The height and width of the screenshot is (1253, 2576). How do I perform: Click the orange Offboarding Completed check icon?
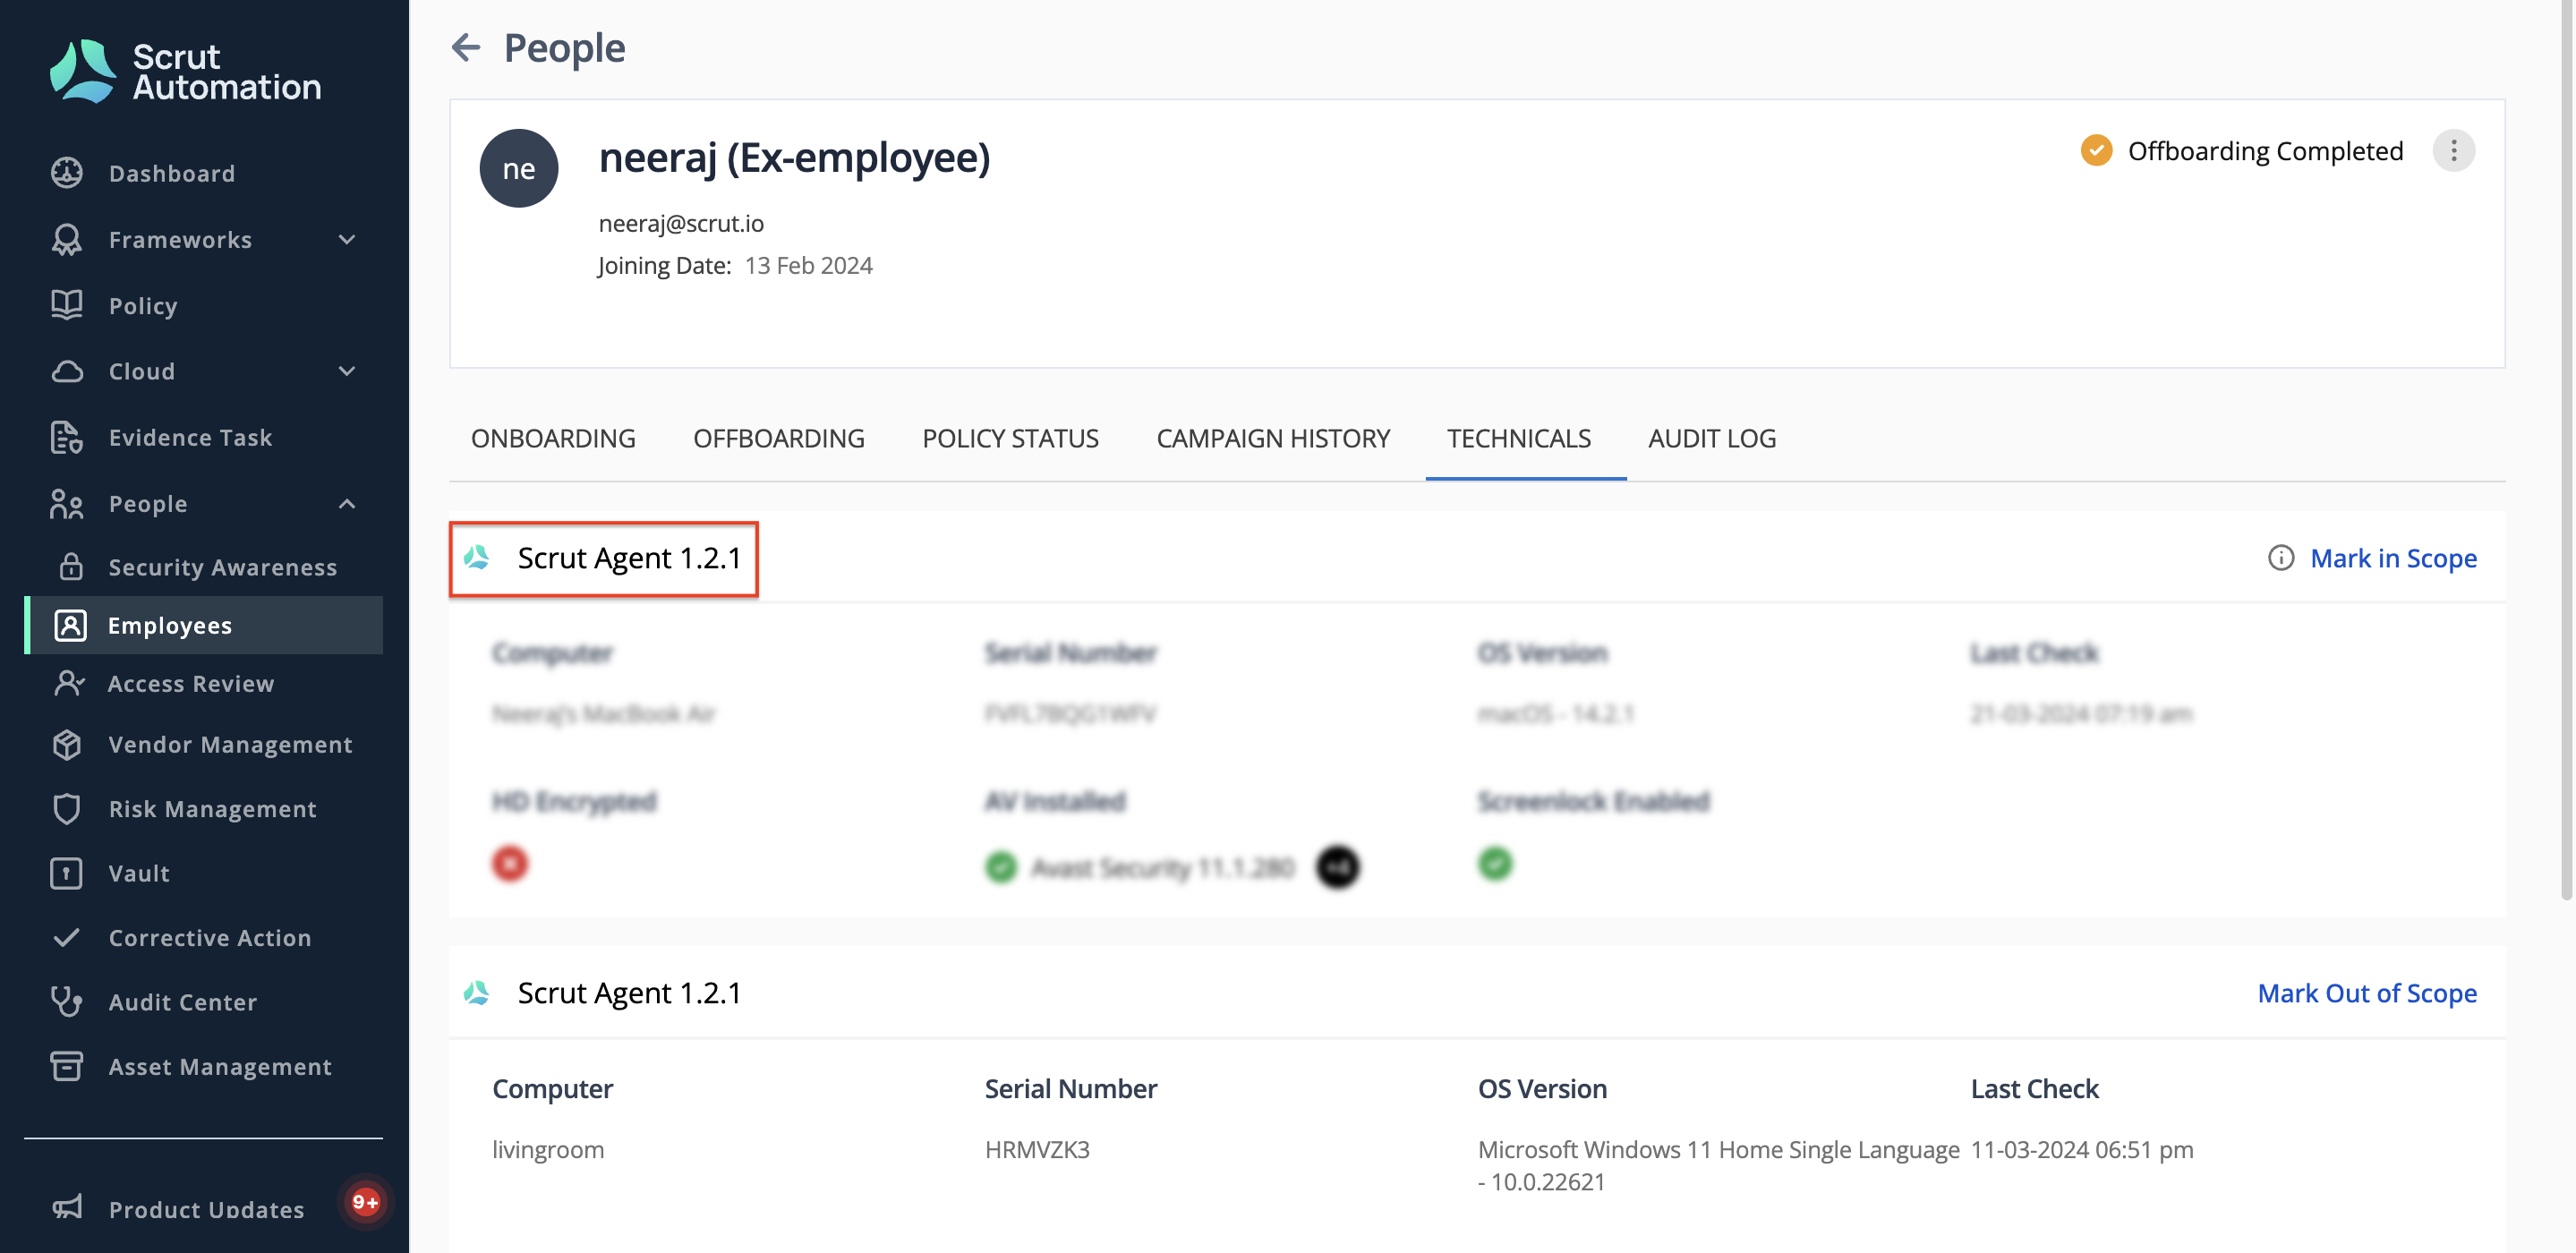coord(2096,151)
